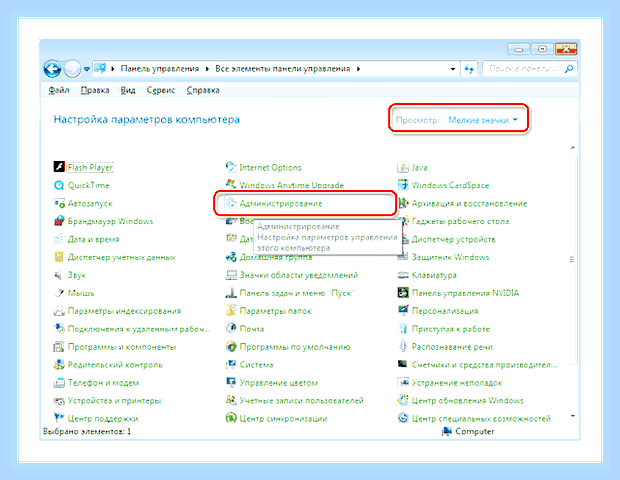Image resolution: width=620 pixels, height=480 pixels.
Task: Click the Панель управления NVIDIA icon
Action: coord(403,293)
